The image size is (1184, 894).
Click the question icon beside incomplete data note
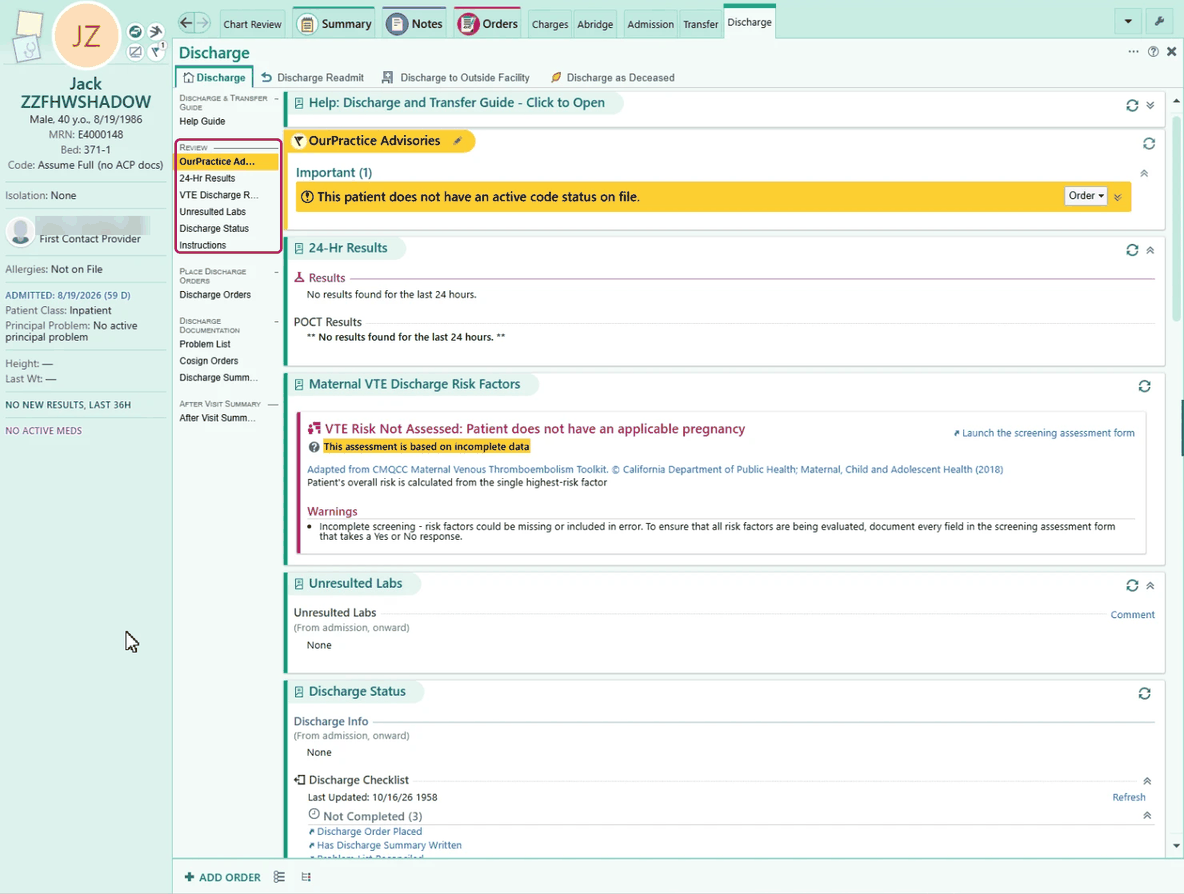[314, 447]
